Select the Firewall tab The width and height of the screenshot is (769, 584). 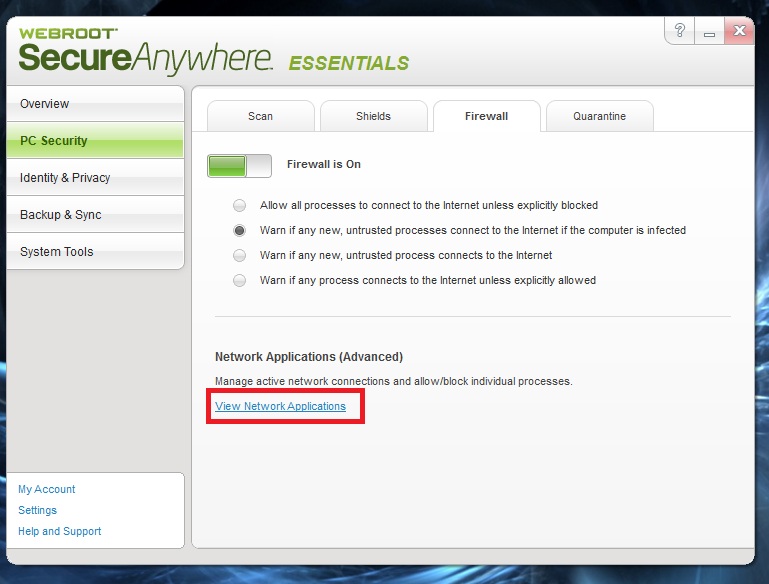tap(487, 116)
